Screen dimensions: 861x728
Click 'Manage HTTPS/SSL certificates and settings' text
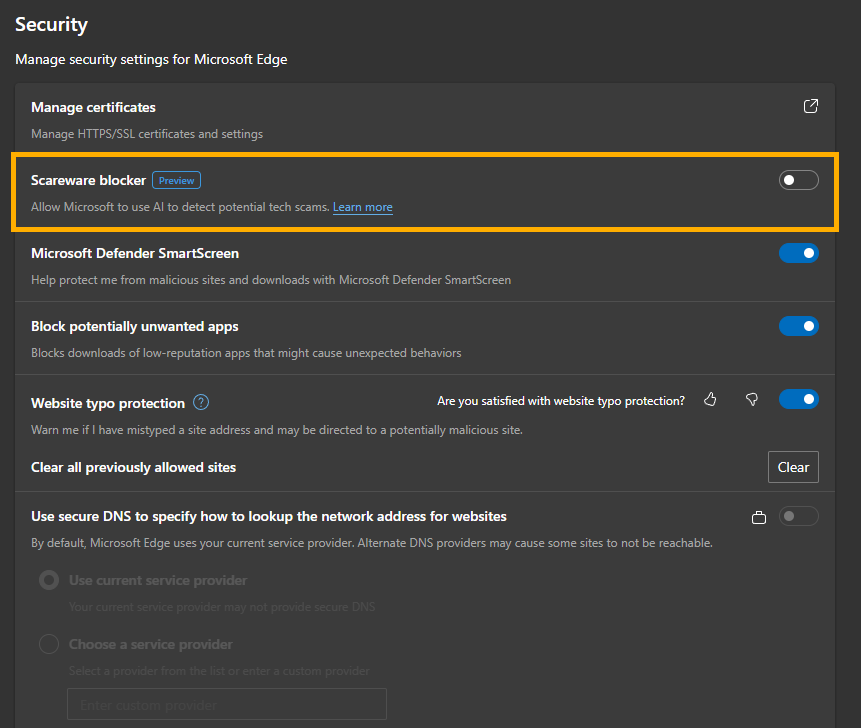click(x=147, y=134)
